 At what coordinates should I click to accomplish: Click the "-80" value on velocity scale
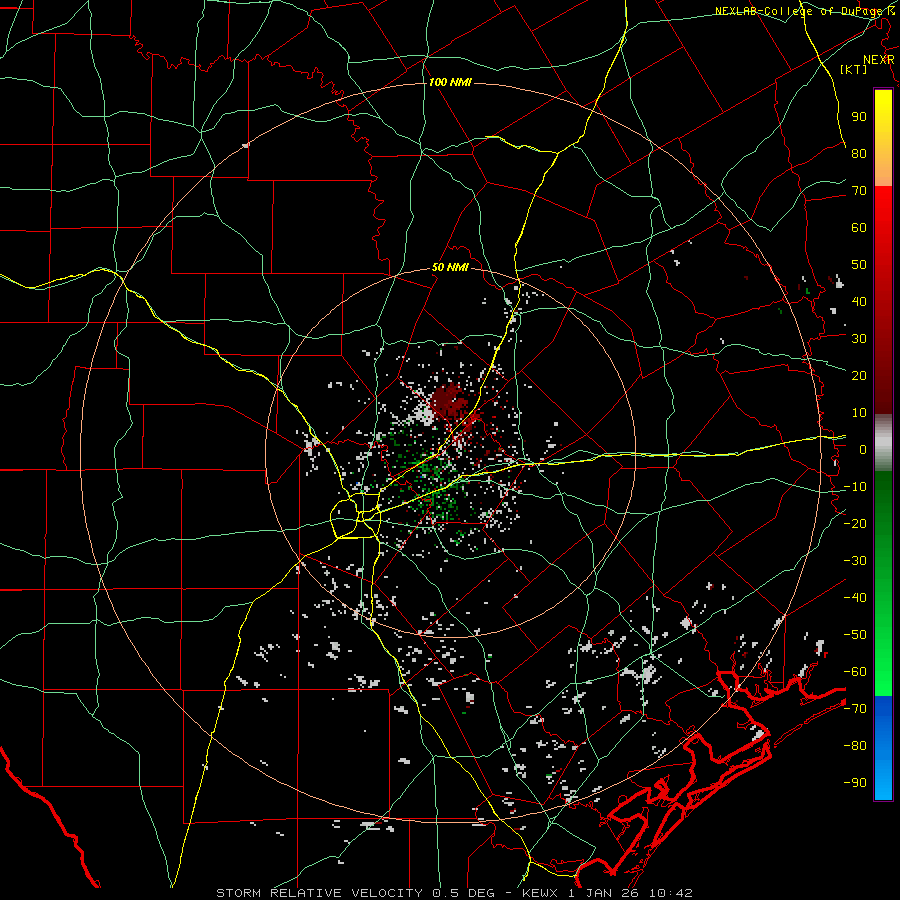pyautogui.click(x=855, y=746)
